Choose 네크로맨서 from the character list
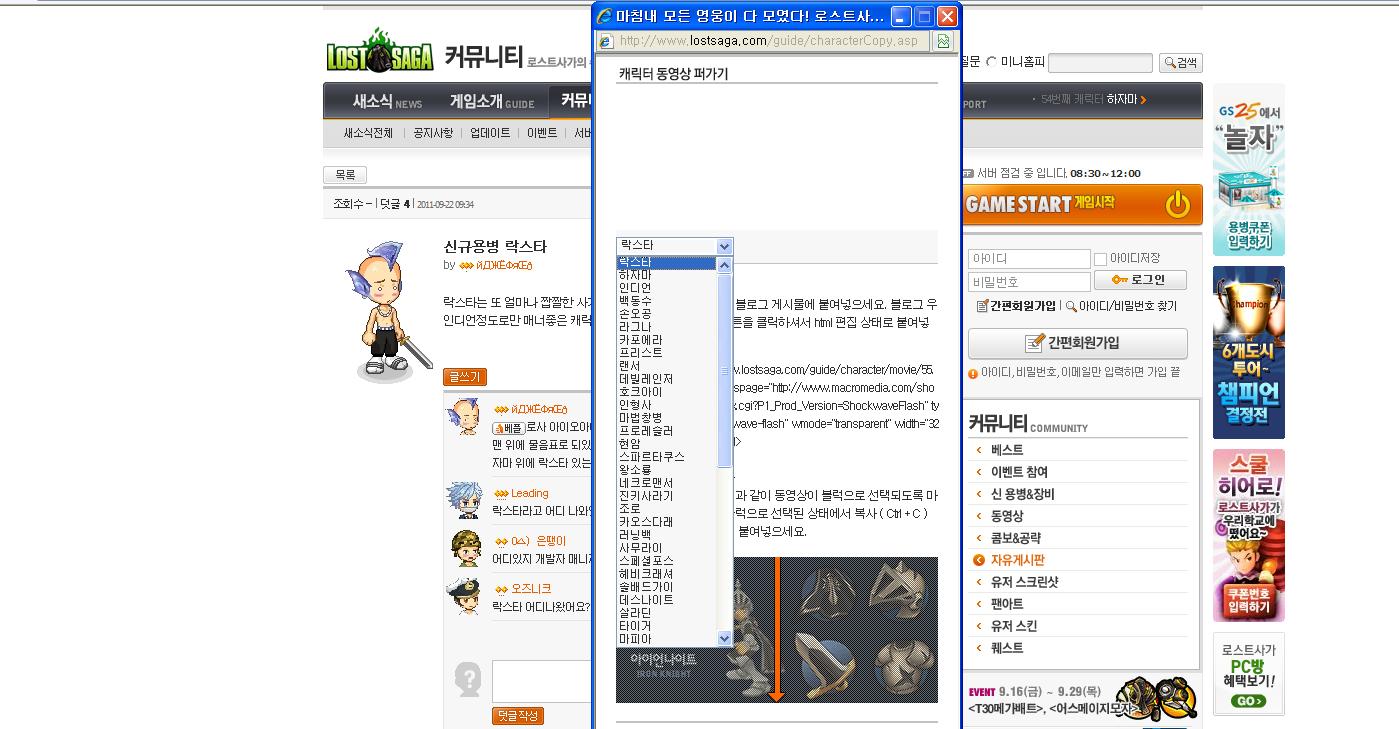Viewport: 1399px width, 729px height. [646, 482]
